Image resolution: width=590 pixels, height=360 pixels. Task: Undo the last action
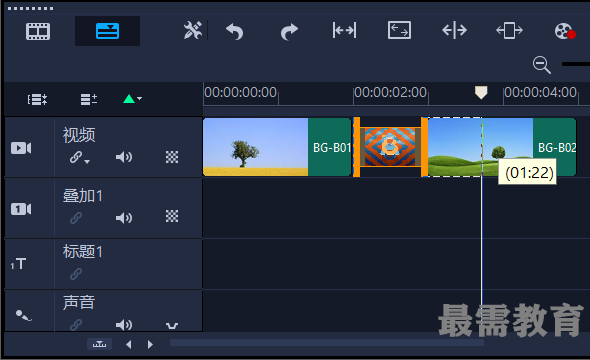tap(234, 31)
